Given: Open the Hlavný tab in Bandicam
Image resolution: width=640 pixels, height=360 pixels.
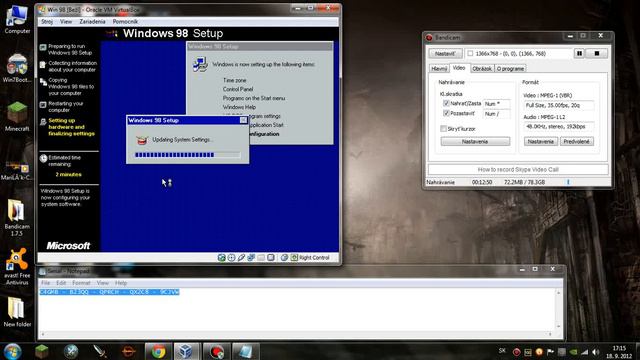Looking at the screenshot, I should 439,69.
